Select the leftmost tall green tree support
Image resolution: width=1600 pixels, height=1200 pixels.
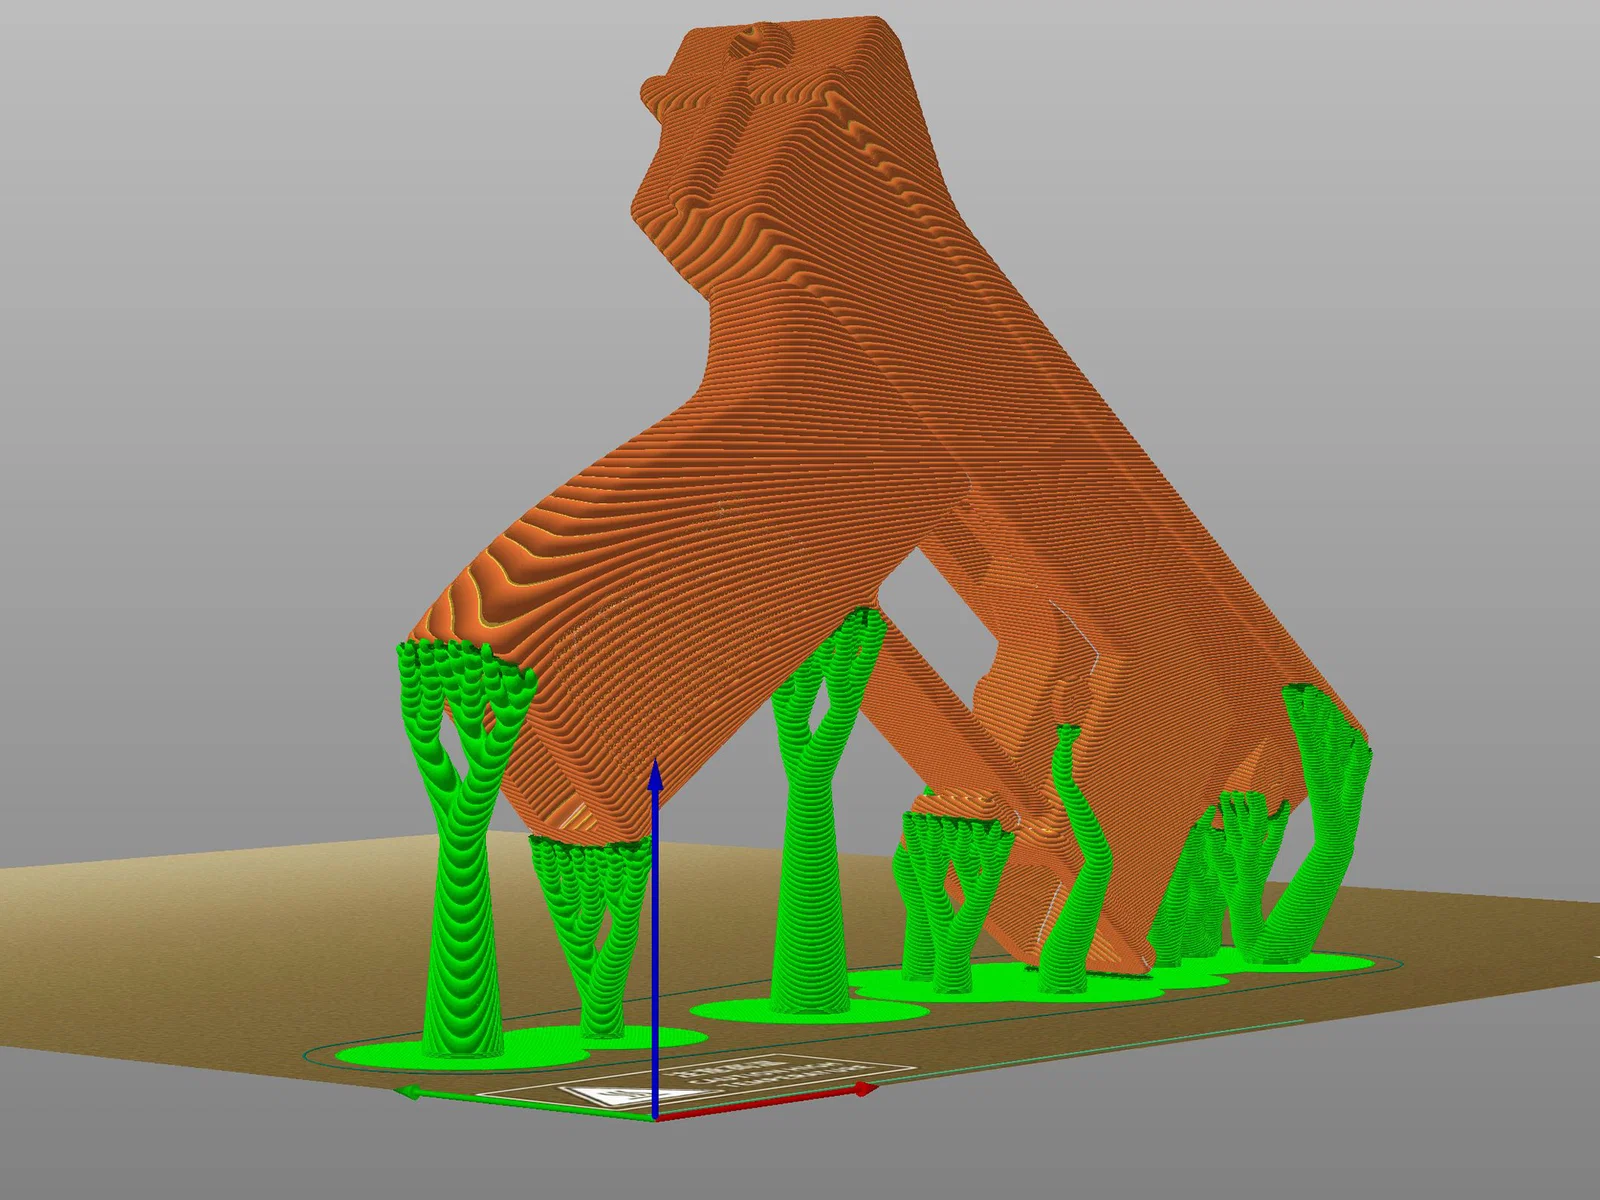pyautogui.click(x=463, y=848)
